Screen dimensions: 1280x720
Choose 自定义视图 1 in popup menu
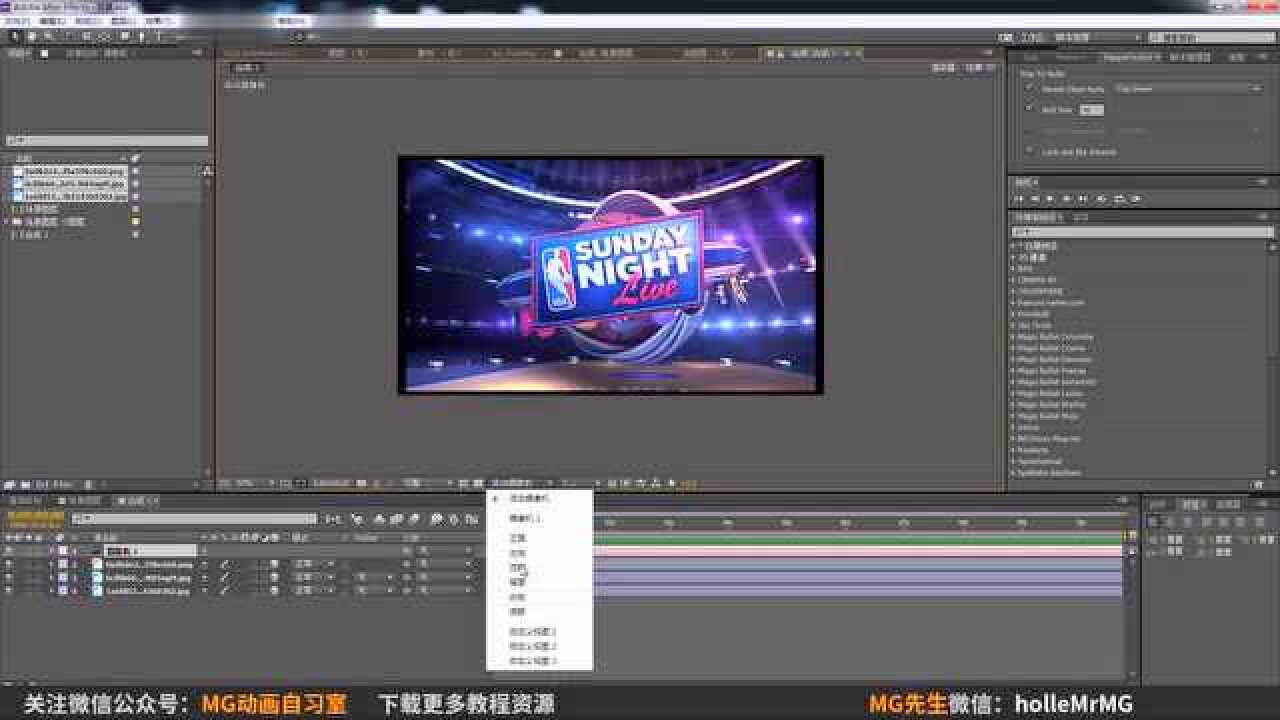533,632
